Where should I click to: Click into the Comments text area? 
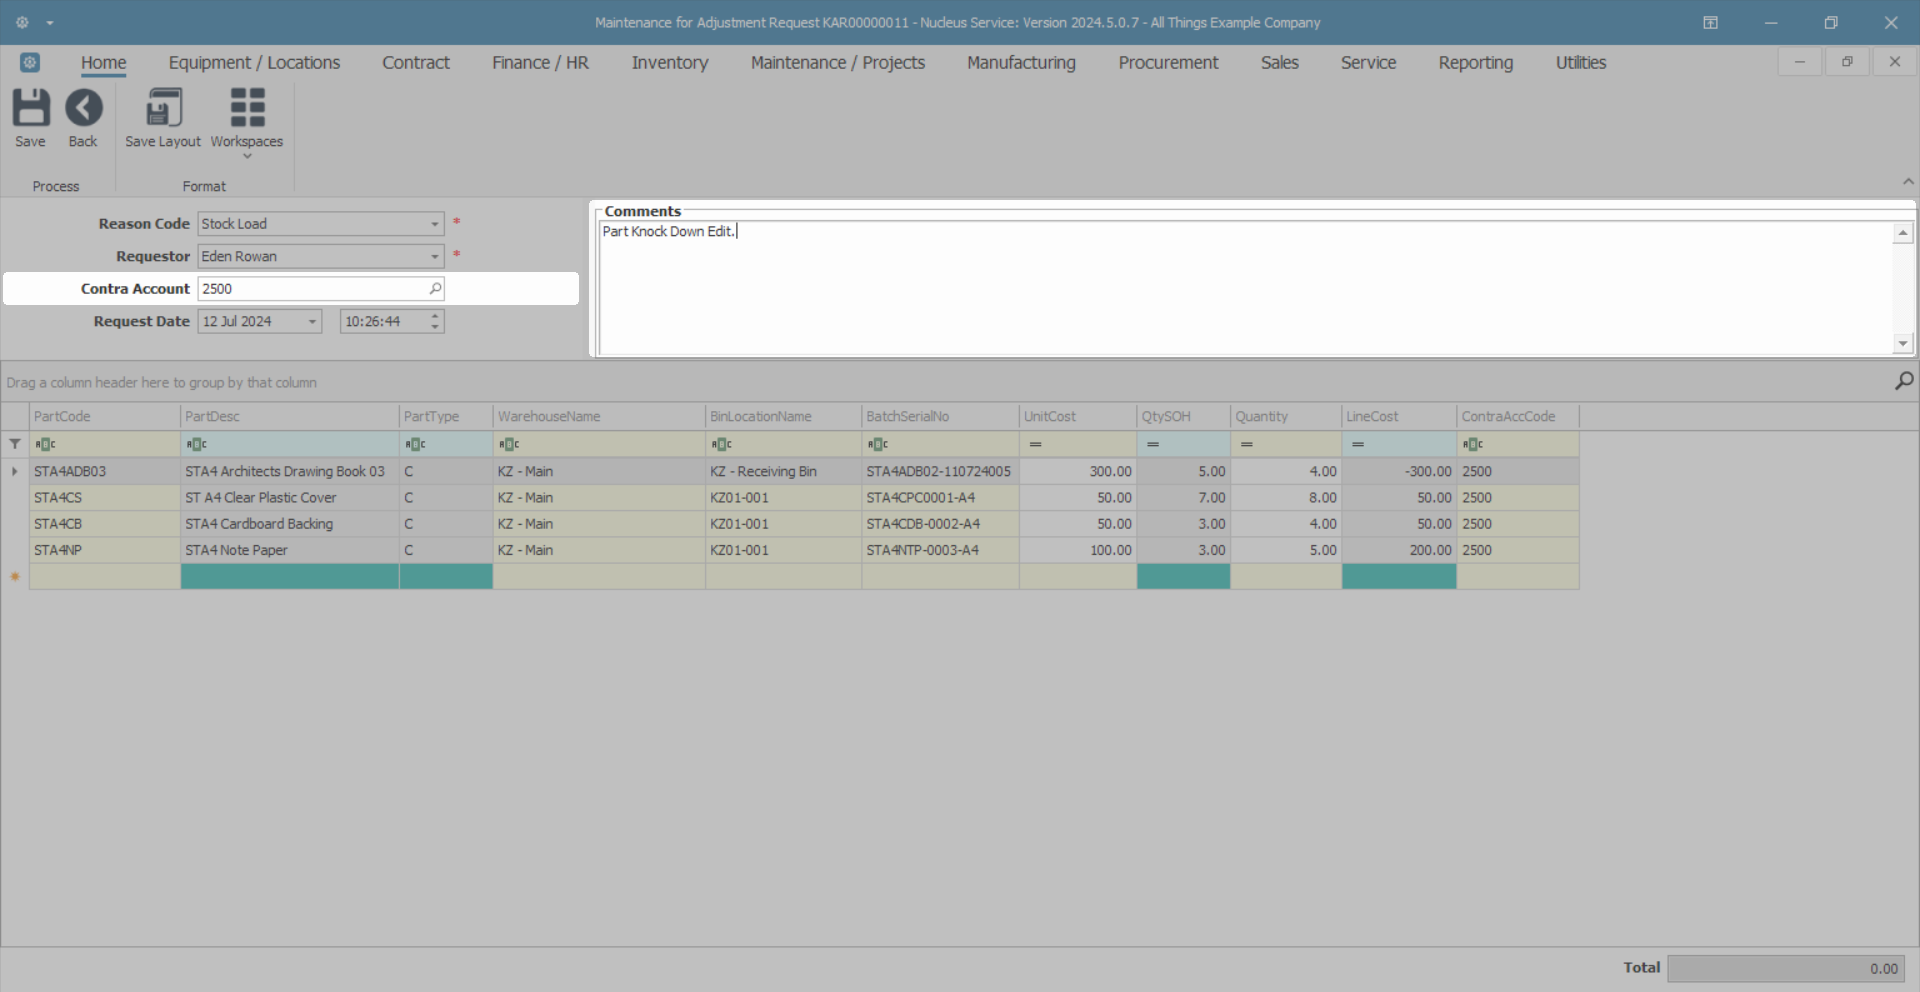click(1245, 288)
